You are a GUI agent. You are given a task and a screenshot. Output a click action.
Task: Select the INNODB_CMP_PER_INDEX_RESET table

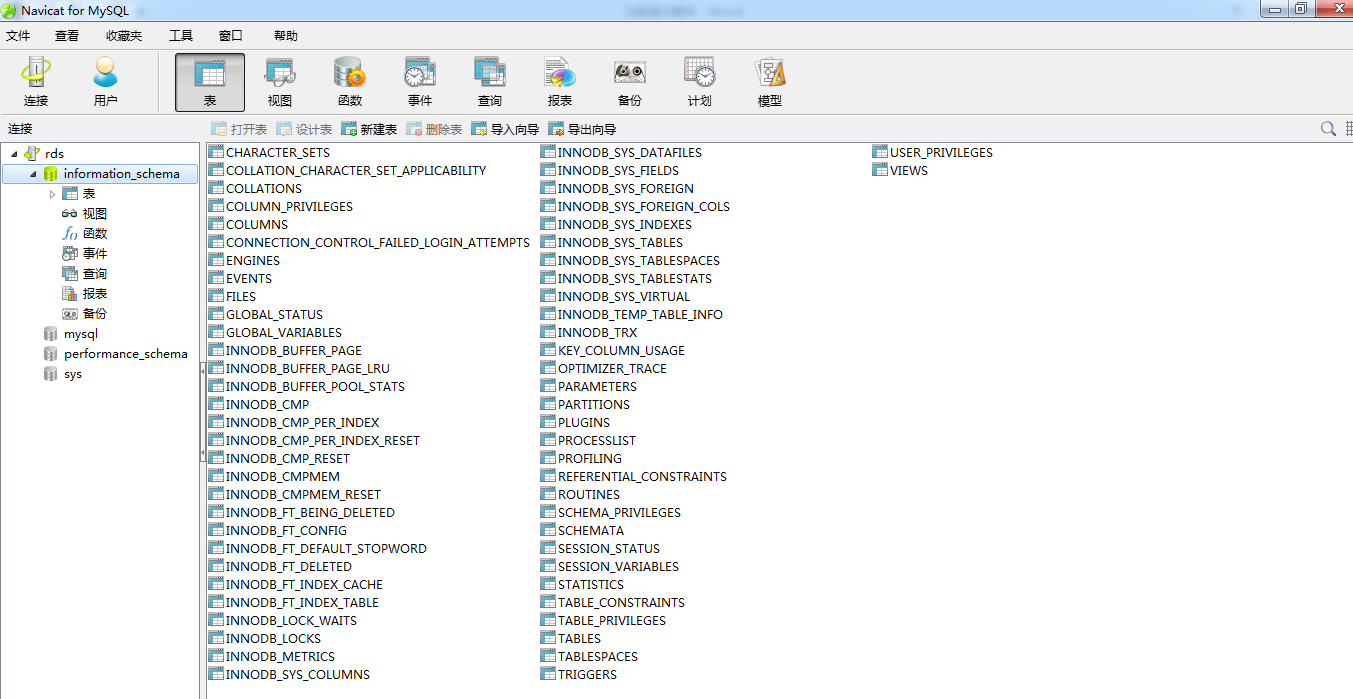click(x=315, y=441)
